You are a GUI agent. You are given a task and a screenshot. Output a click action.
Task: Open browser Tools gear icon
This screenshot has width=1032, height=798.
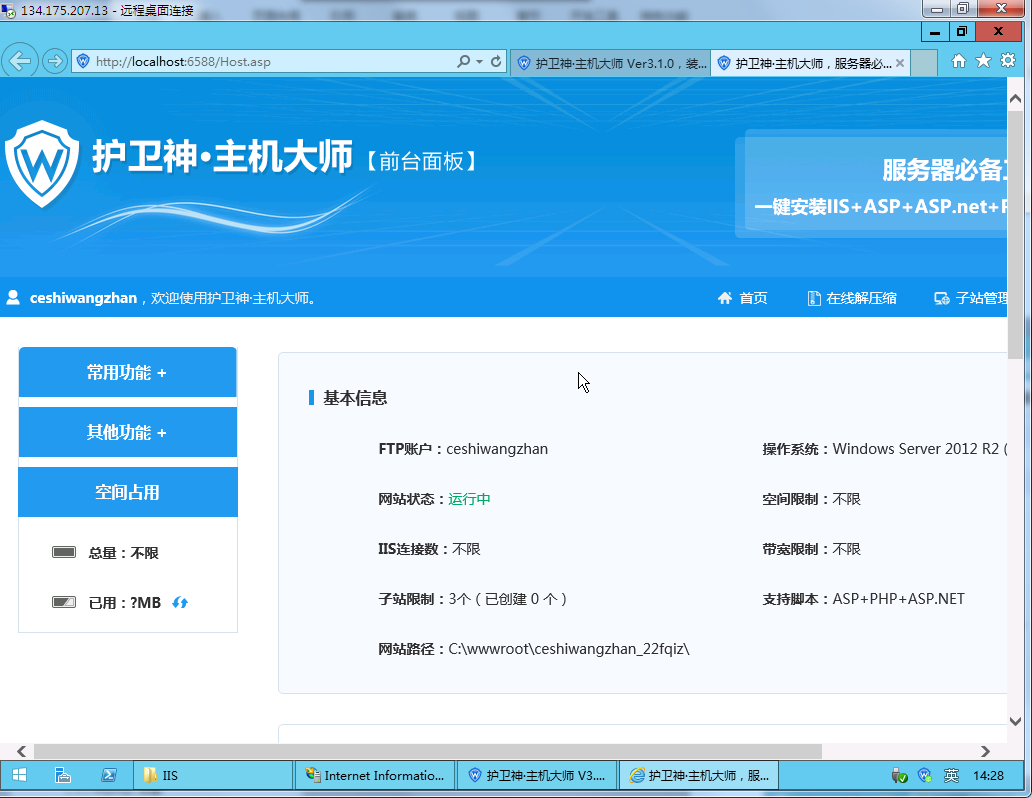pos(1008,61)
